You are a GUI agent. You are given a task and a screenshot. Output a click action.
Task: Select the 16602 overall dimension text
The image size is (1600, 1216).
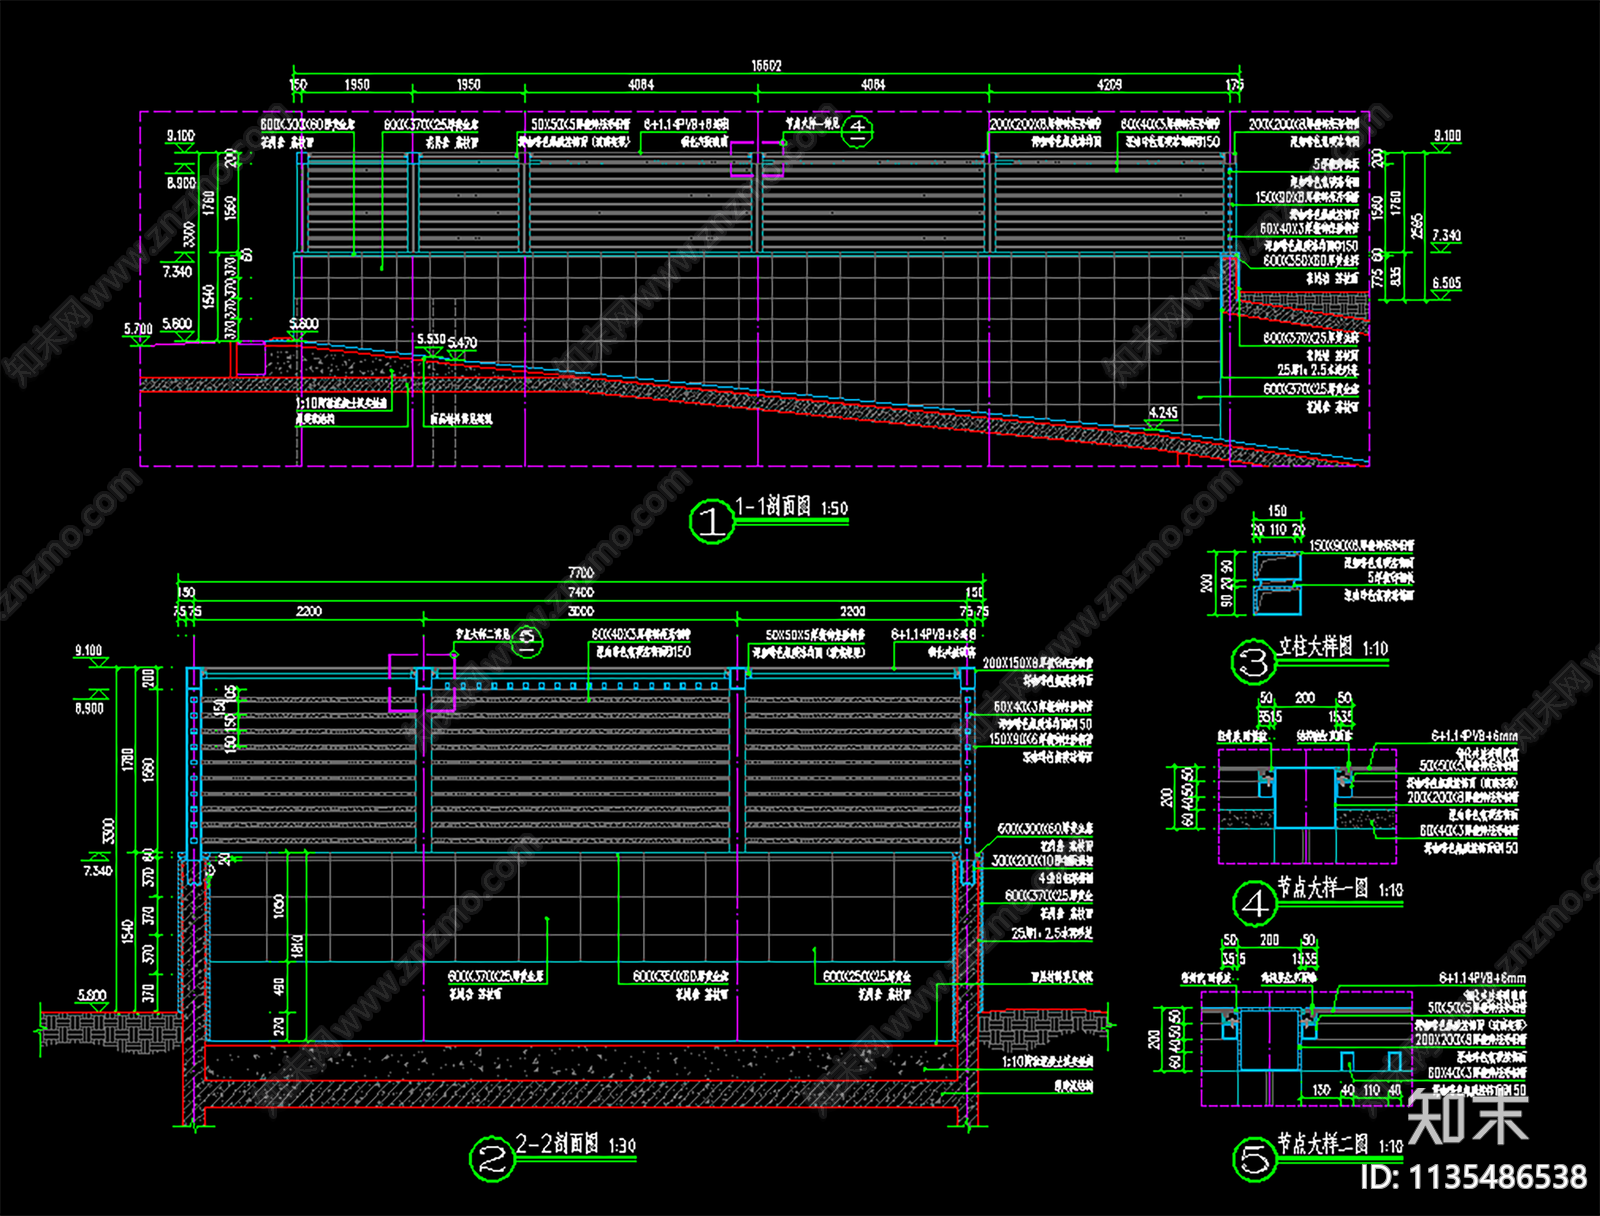pyautogui.click(x=766, y=66)
